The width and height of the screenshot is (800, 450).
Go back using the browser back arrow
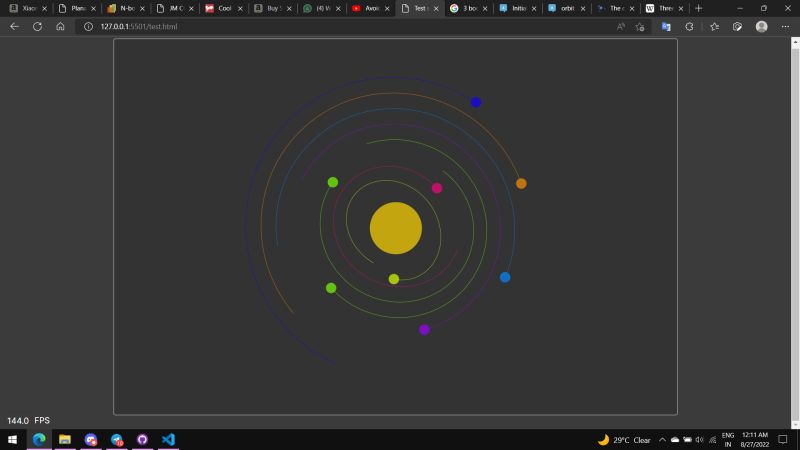point(14,27)
